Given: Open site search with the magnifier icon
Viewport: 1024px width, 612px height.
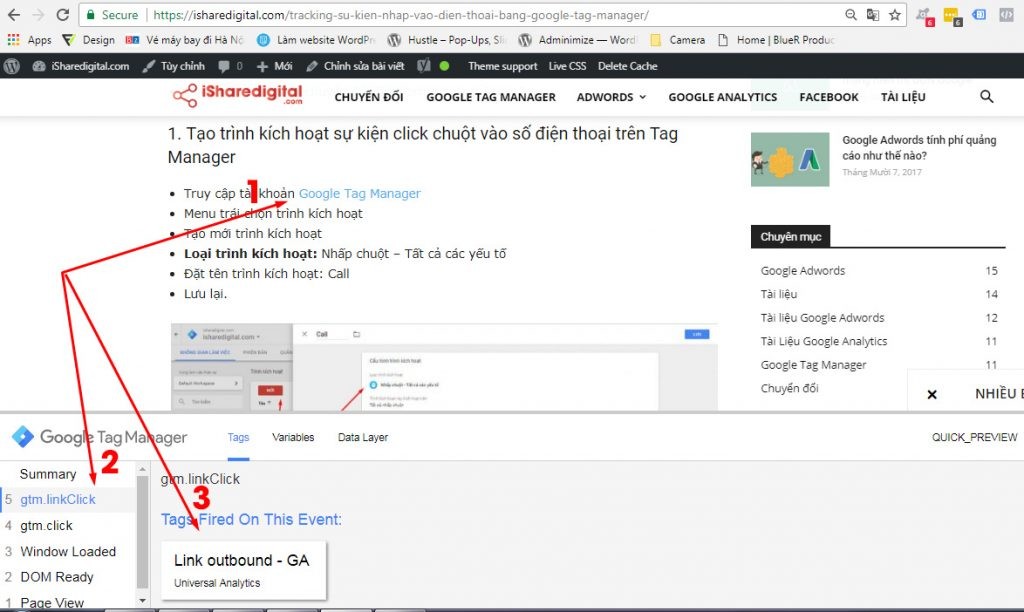Looking at the screenshot, I should (x=986, y=97).
